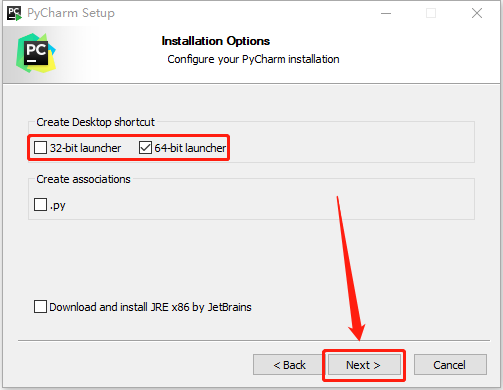Click the PyCharm Setup title bar text
Viewport: 503px width, 390px height.
pyautogui.click(x=71, y=13)
